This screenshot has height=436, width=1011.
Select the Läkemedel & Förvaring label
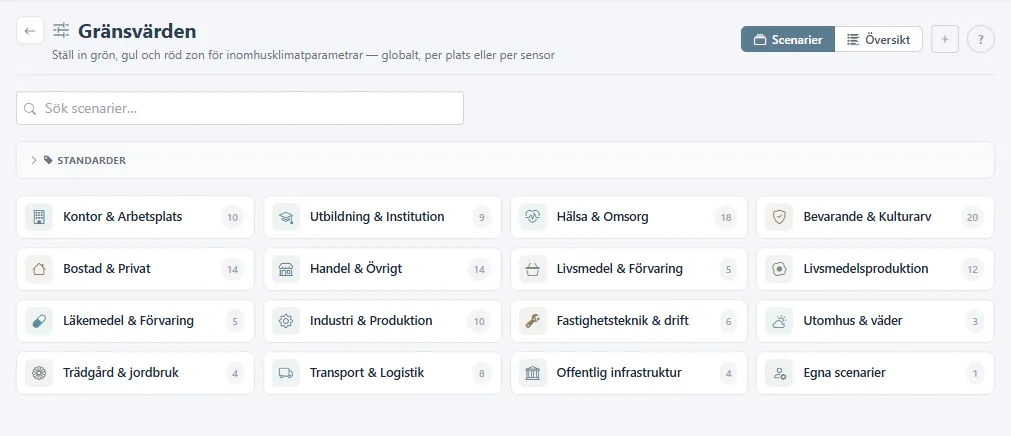128,321
